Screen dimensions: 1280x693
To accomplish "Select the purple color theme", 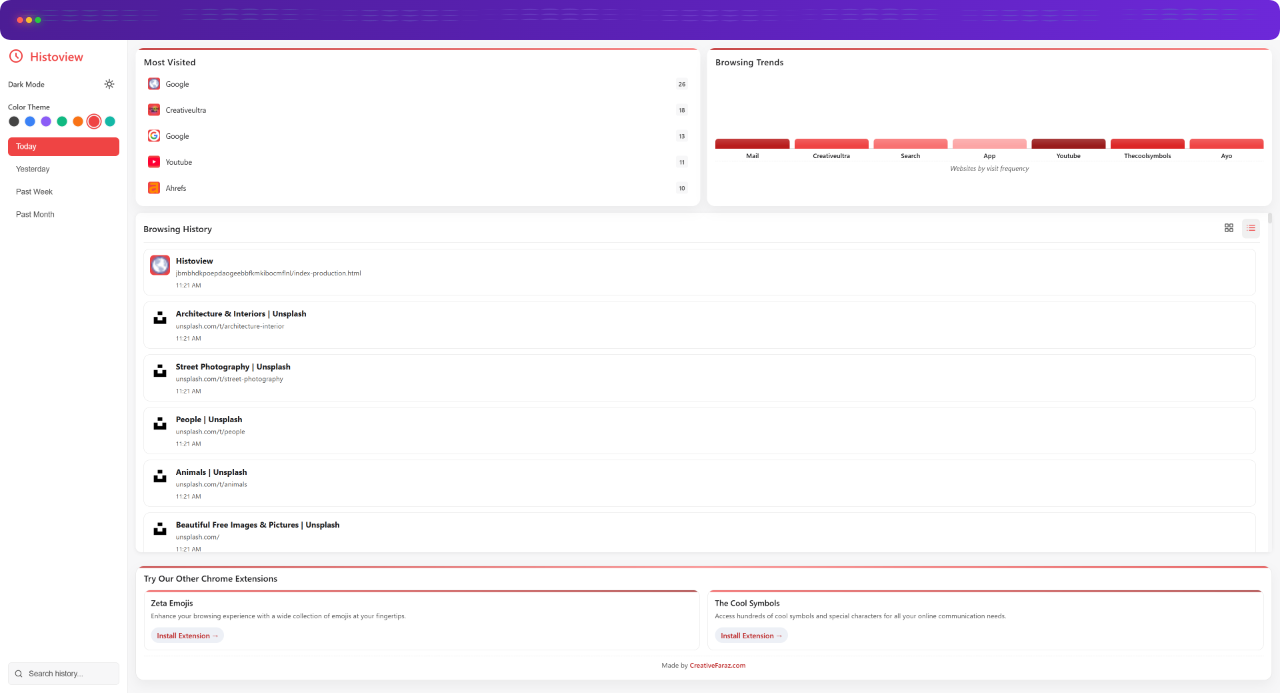I will [46, 121].
